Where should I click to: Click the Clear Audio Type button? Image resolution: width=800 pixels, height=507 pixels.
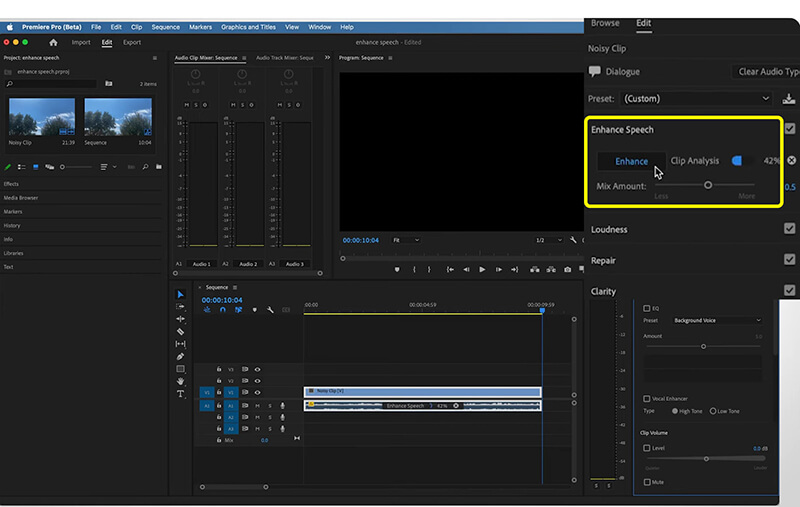pos(765,71)
